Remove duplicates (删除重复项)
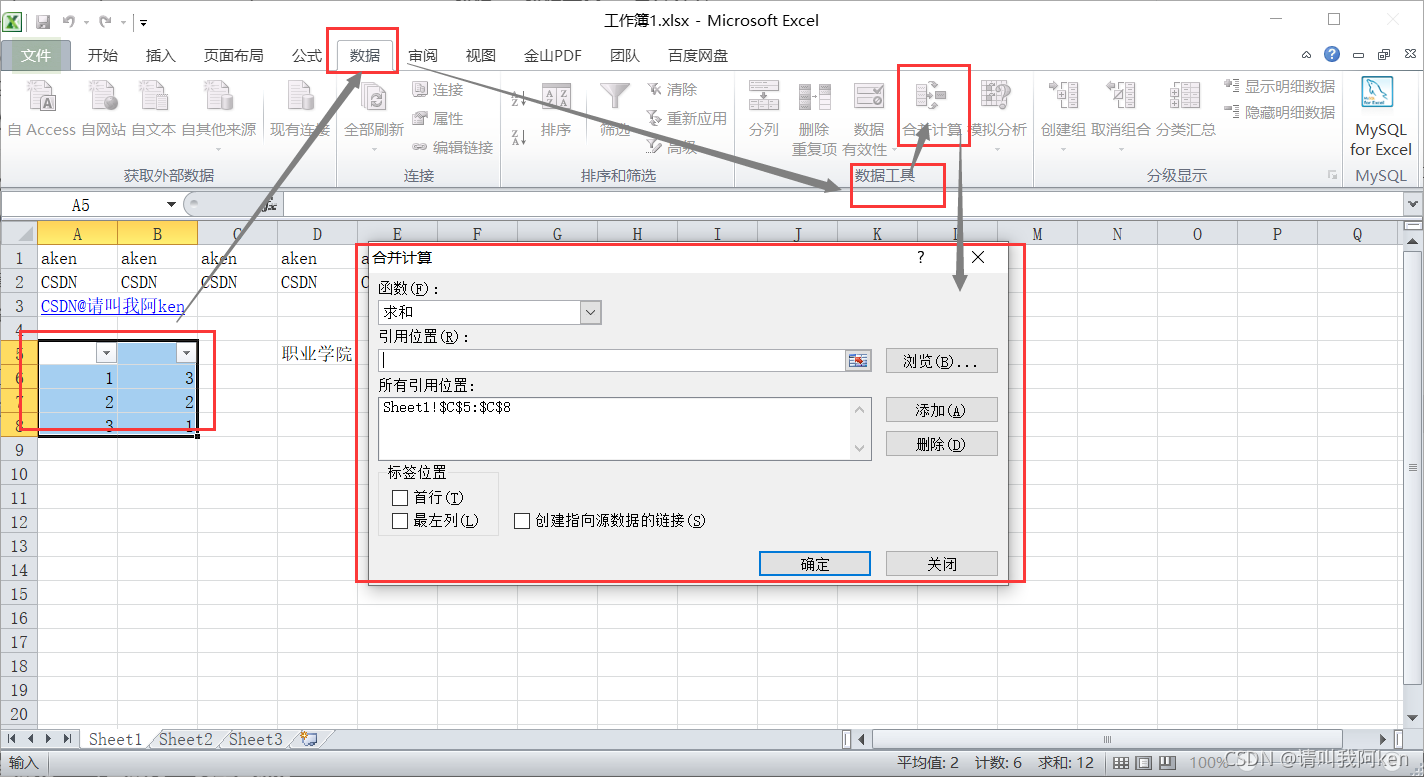 [x=814, y=118]
